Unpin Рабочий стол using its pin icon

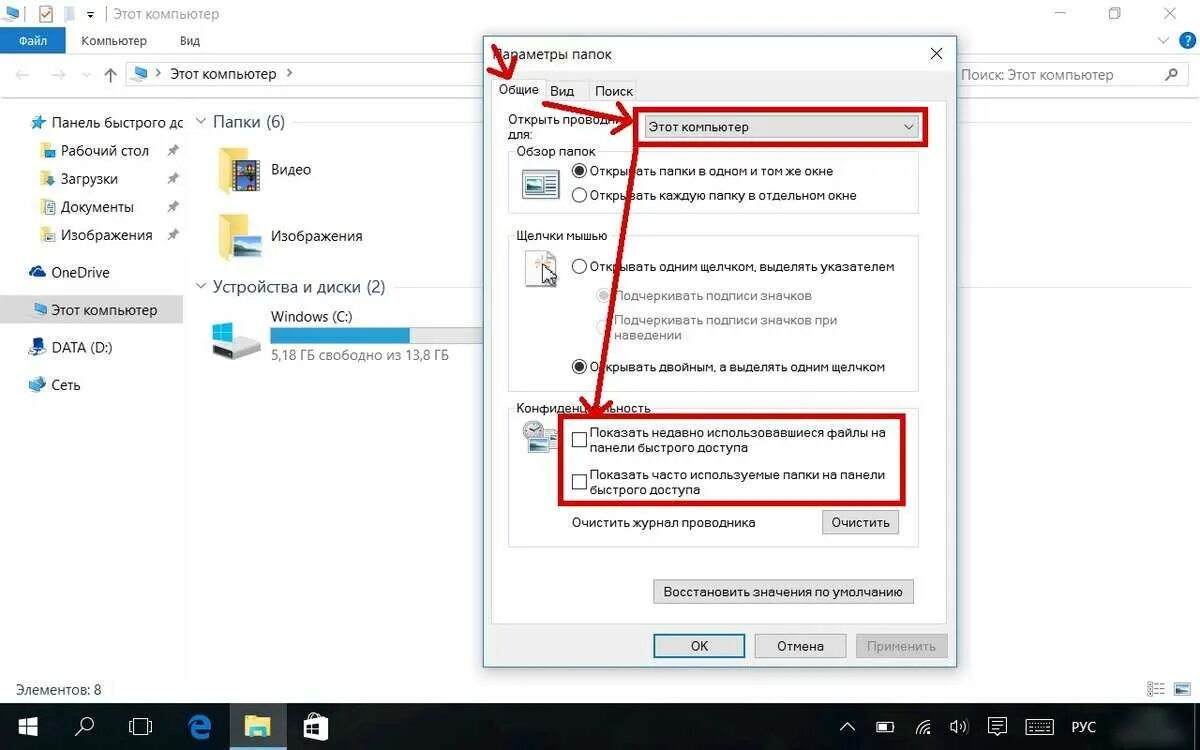pos(173,151)
